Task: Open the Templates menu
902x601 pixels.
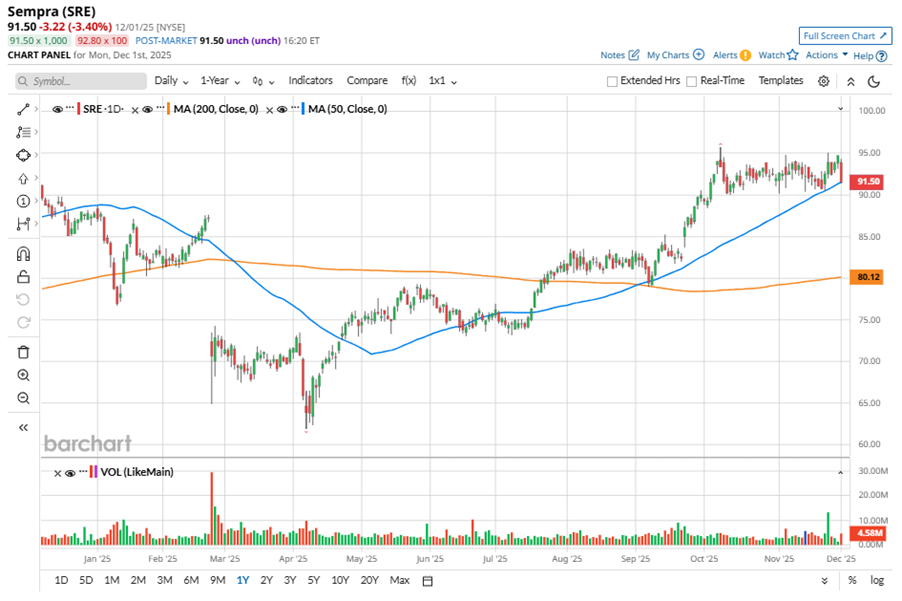Action: pos(781,81)
